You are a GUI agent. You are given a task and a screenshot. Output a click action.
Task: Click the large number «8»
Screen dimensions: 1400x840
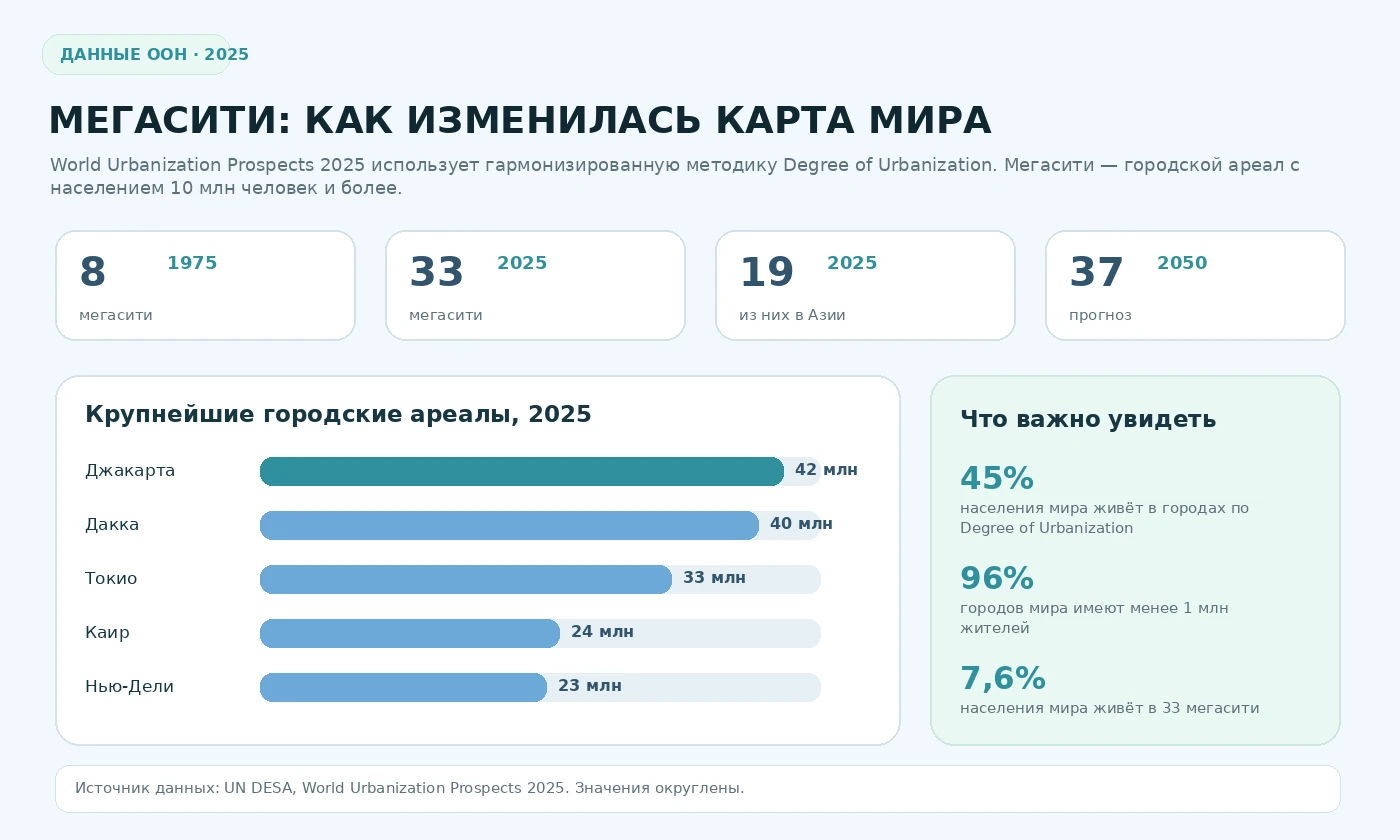(93, 273)
